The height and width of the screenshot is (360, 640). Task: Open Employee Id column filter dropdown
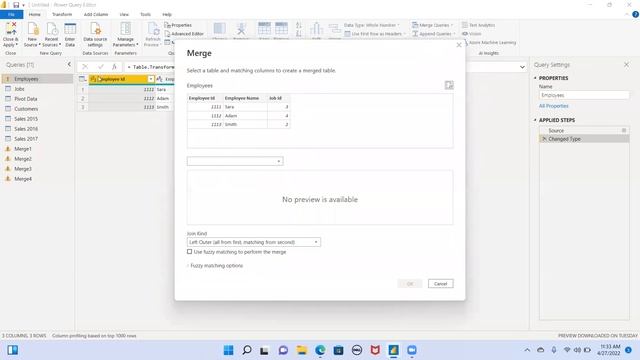click(151, 79)
